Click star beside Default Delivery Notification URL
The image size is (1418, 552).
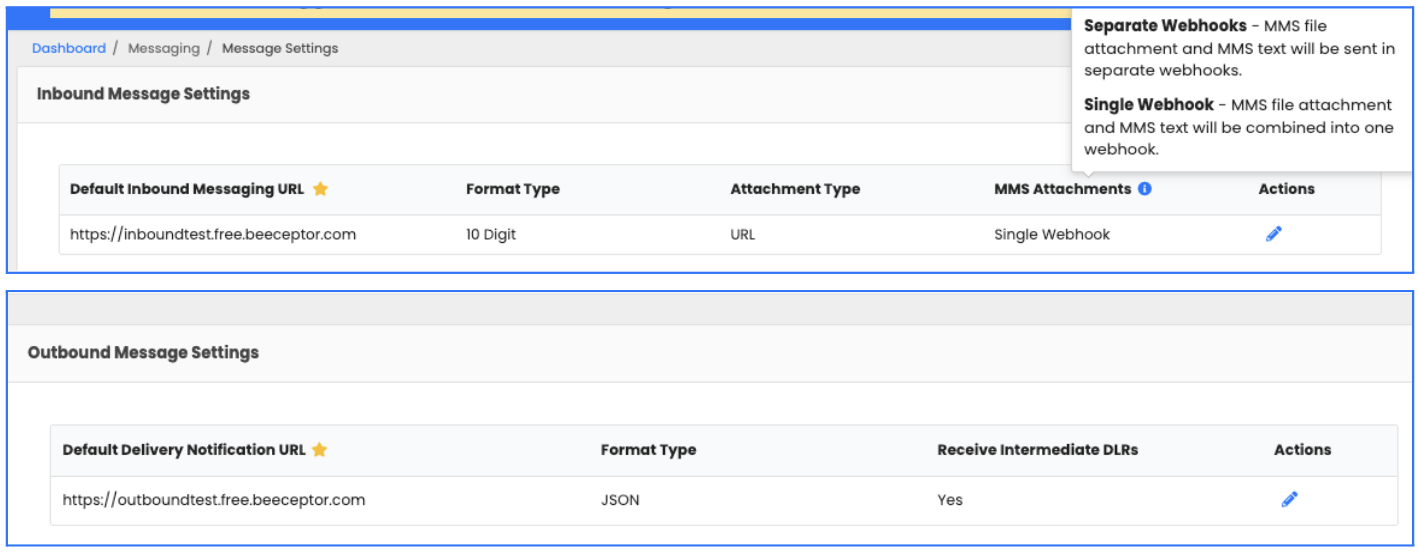[x=319, y=450]
